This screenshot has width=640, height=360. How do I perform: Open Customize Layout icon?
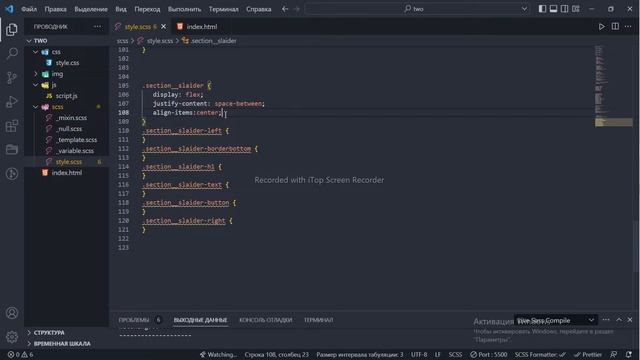tap(576, 9)
